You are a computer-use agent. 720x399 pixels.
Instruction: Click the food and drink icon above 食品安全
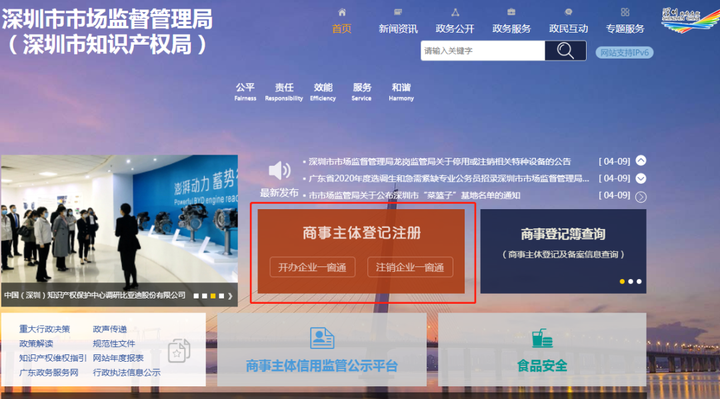(542, 338)
